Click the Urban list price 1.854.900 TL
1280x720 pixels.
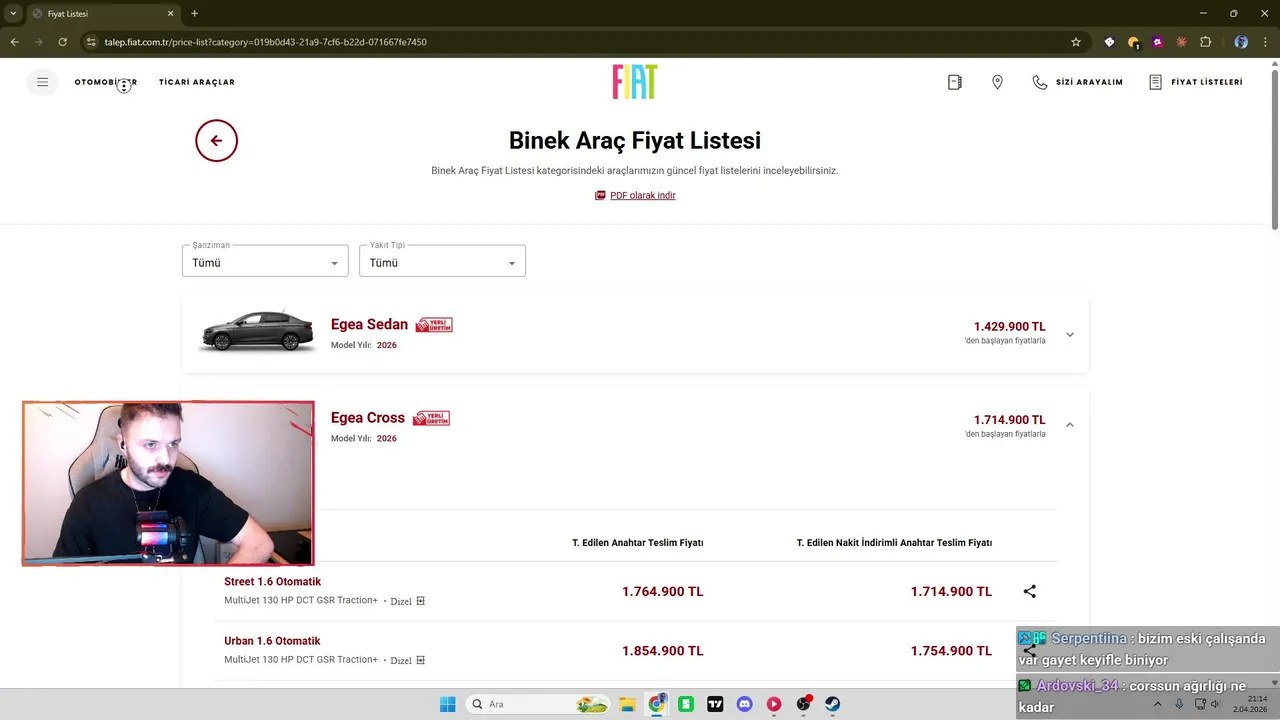(x=662, y=651)
